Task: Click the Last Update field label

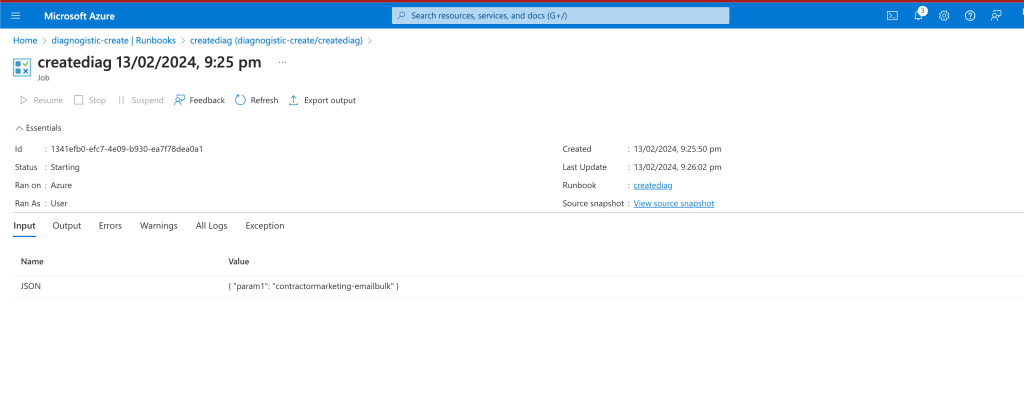Action: [584, 167]
